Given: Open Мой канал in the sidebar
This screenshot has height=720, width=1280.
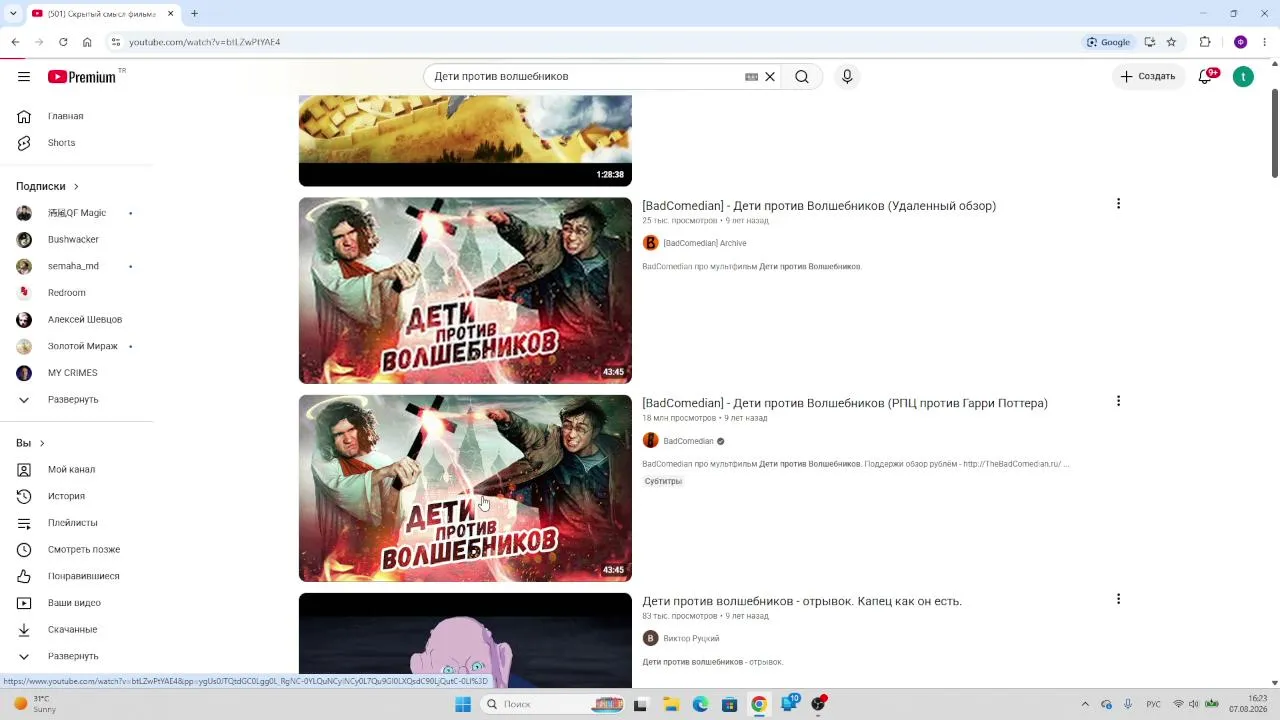Looking at the screenshot, I should 72,470.
